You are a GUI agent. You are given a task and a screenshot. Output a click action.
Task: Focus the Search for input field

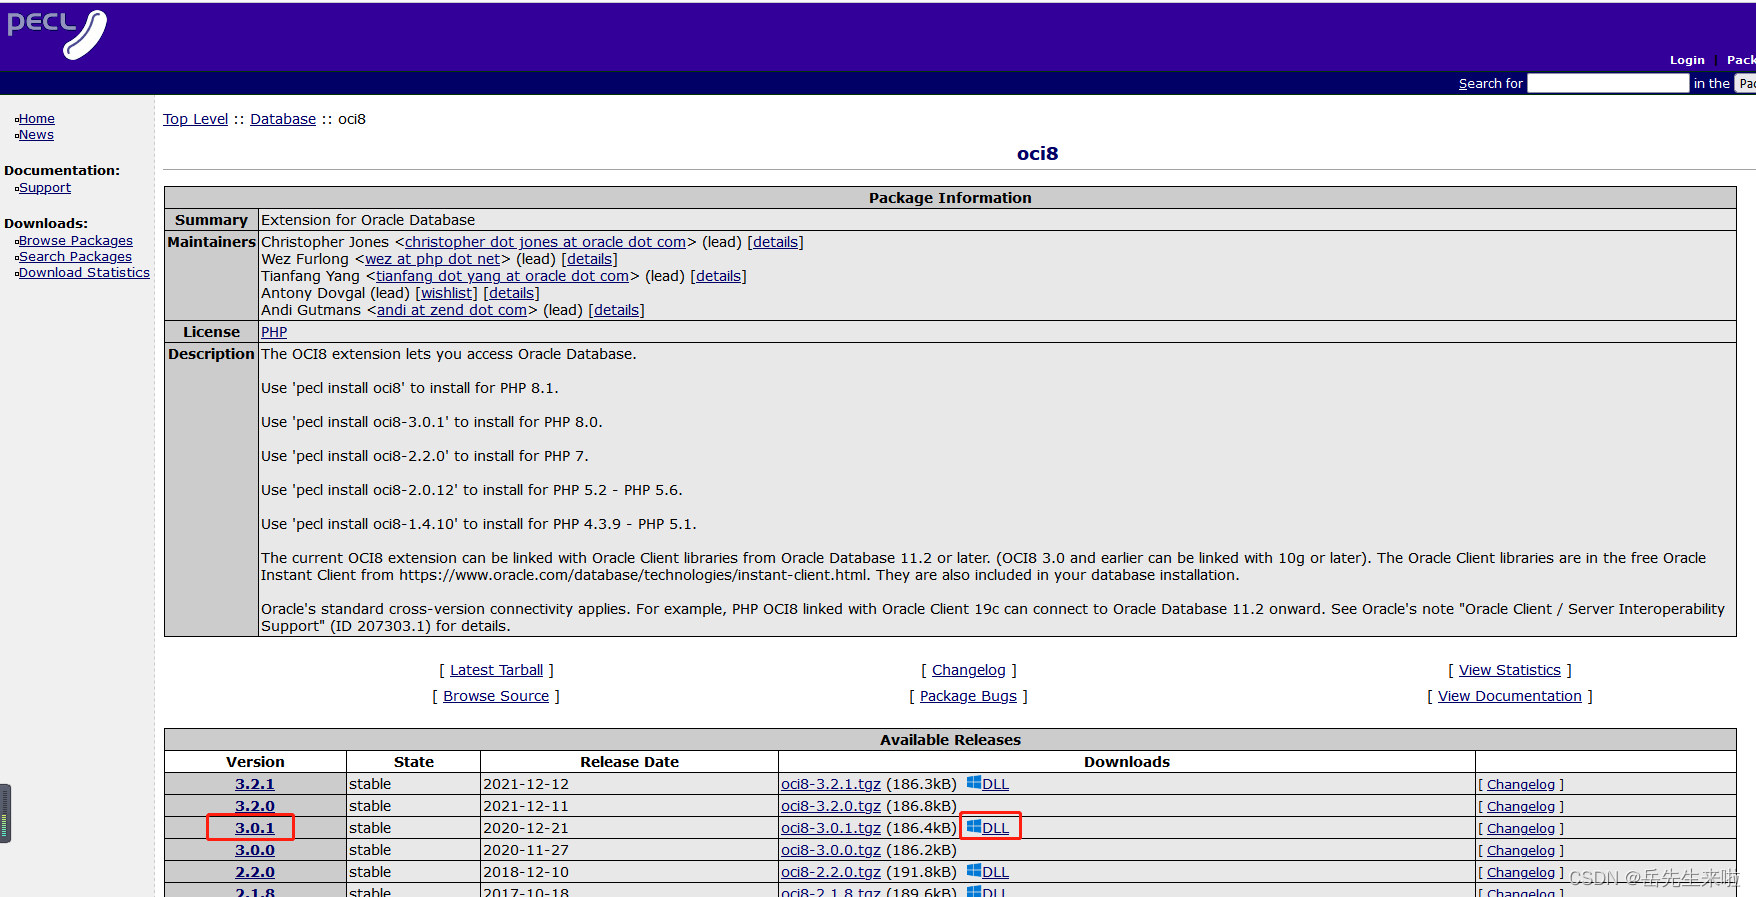1608,83
